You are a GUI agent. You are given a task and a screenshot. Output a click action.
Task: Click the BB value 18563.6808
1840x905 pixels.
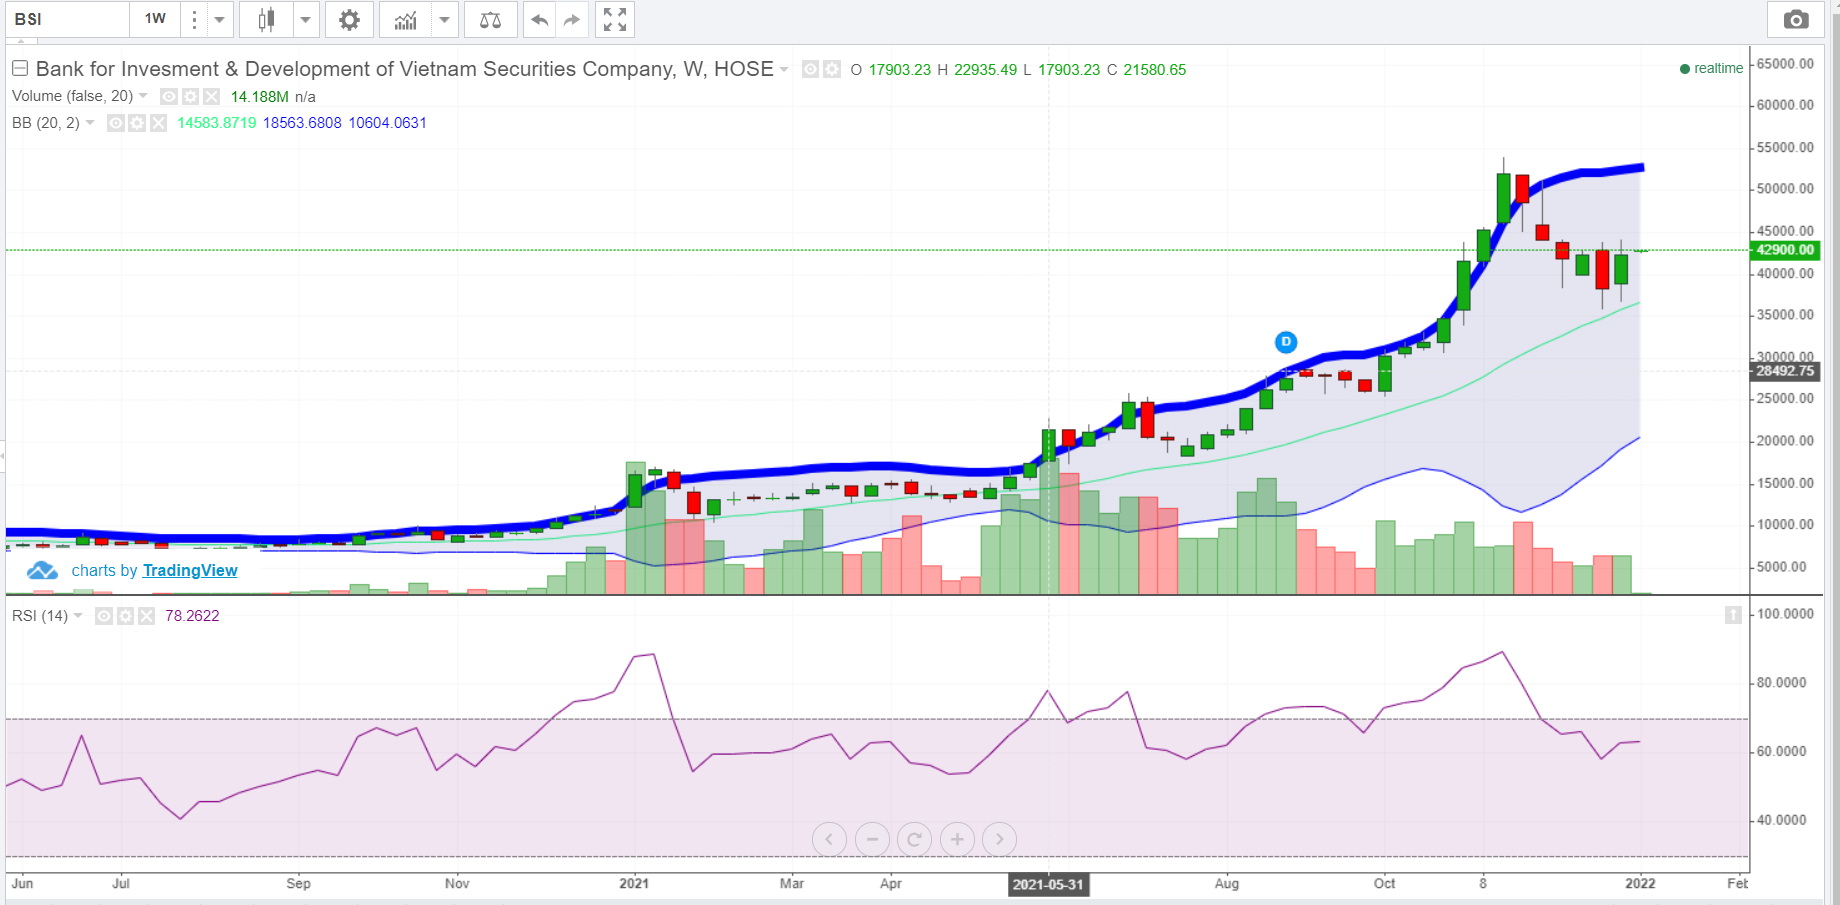(302, 123)
